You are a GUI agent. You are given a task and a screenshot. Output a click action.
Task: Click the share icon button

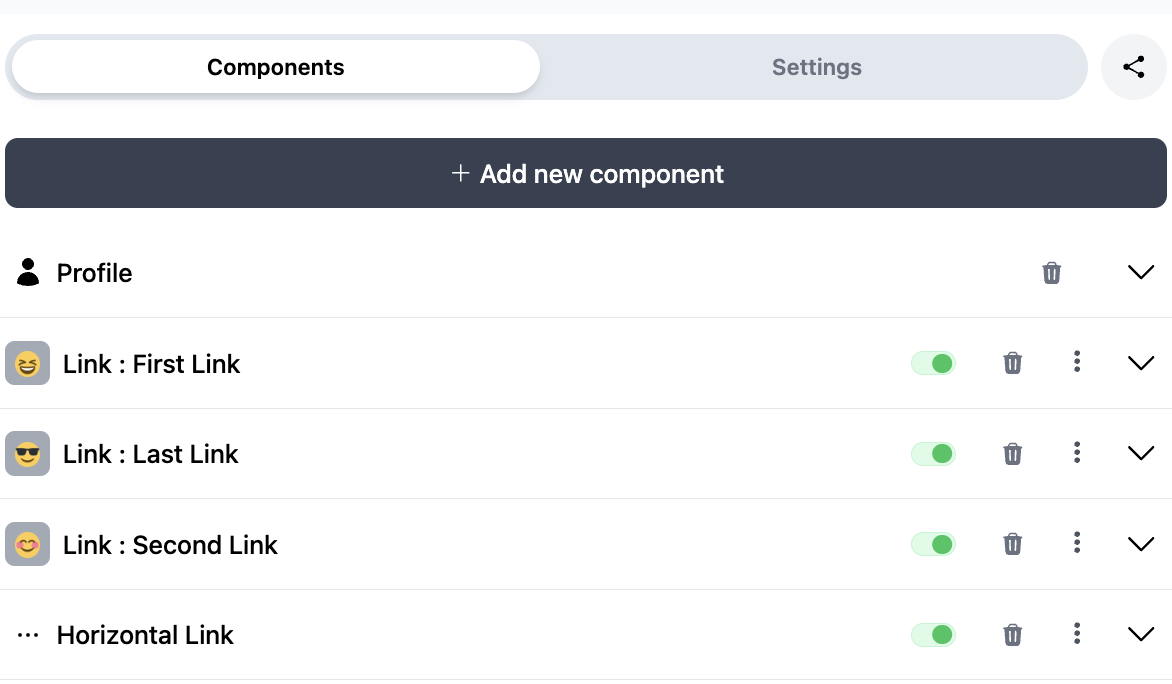point(1133,67)
